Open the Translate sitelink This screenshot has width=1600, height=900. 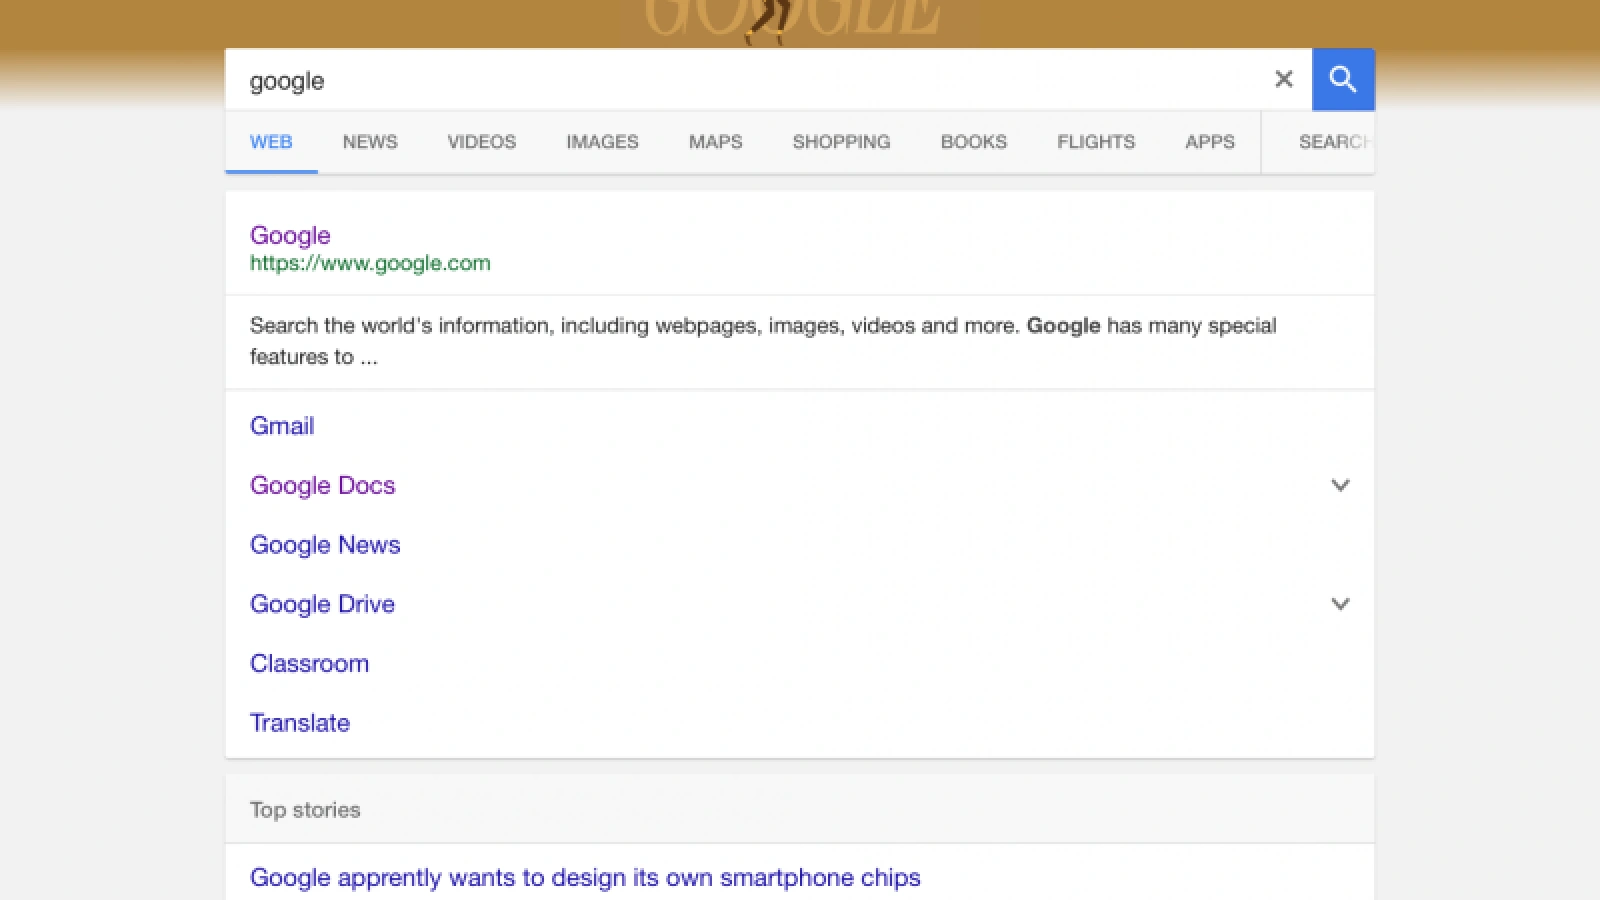[x=300, y=723]
